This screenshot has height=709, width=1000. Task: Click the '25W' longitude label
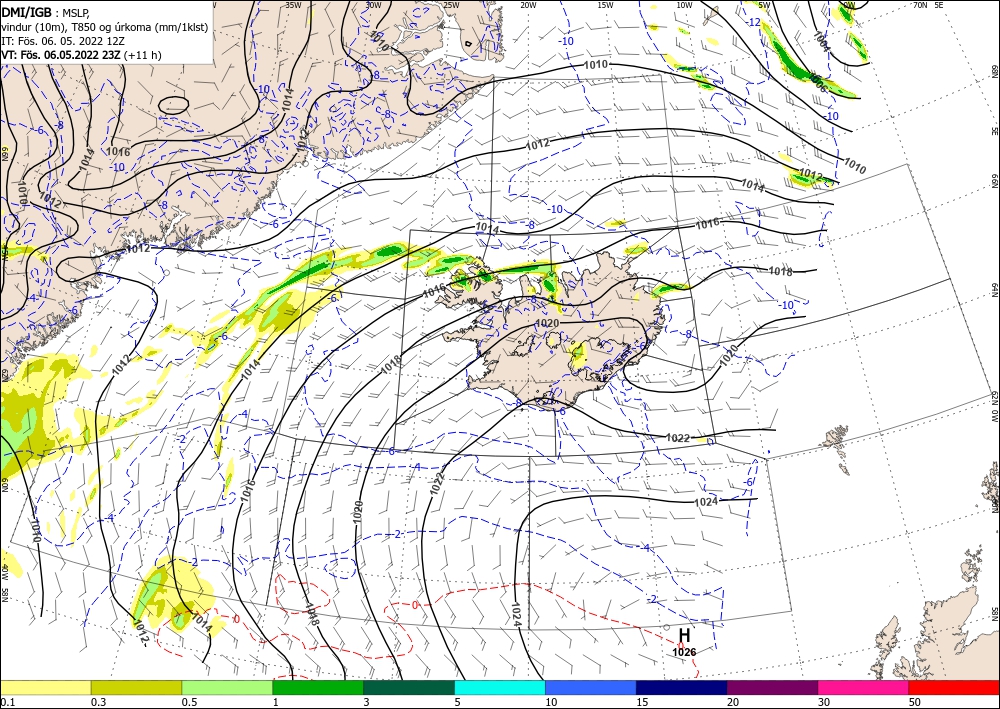pyautogui.click(x=451, y=4)
